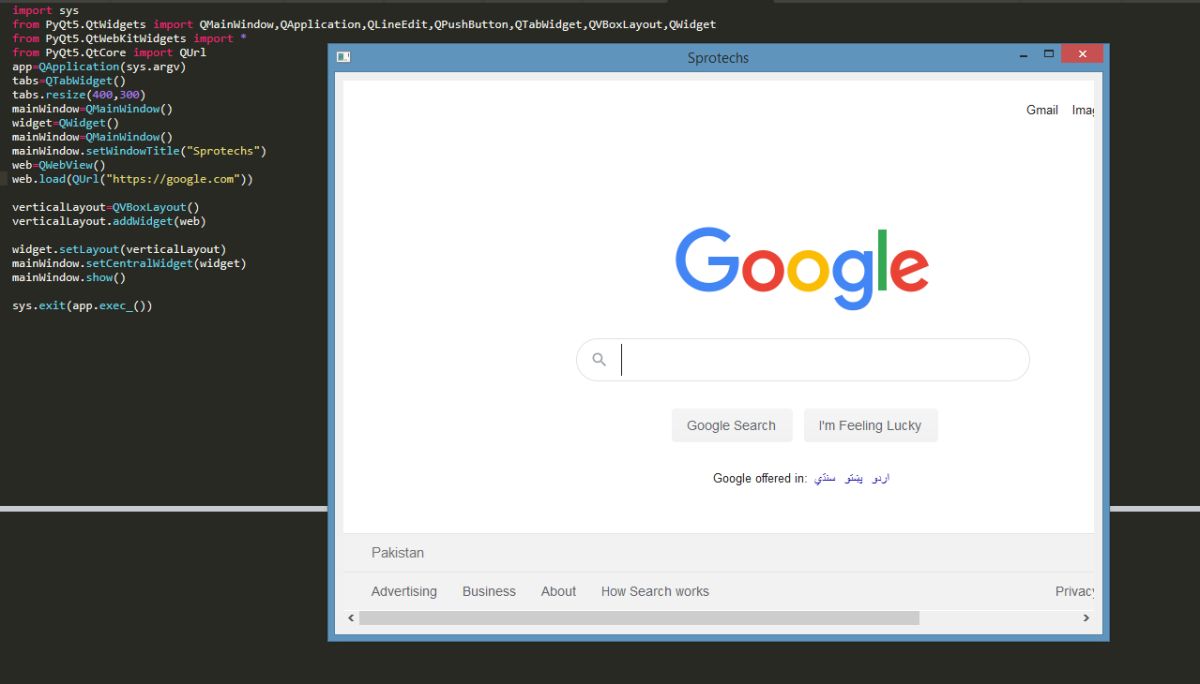Click the Pakistan text in footer
This screenshot has width=1200, height=684.
point(398,553)
